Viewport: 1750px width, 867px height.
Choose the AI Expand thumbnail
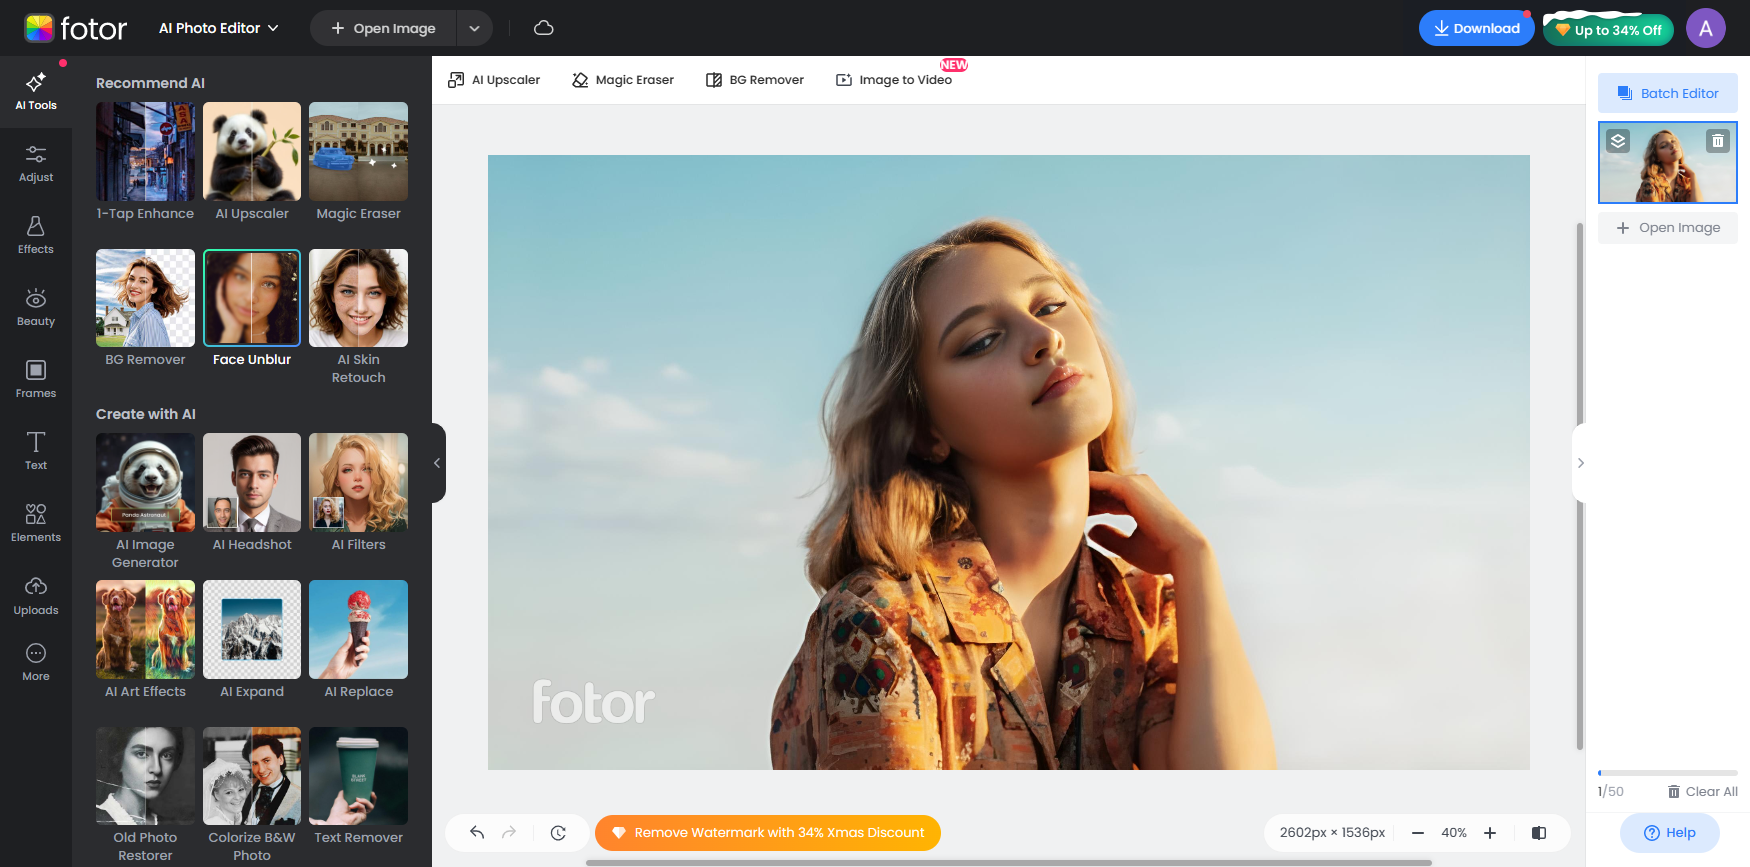(252, 629)
